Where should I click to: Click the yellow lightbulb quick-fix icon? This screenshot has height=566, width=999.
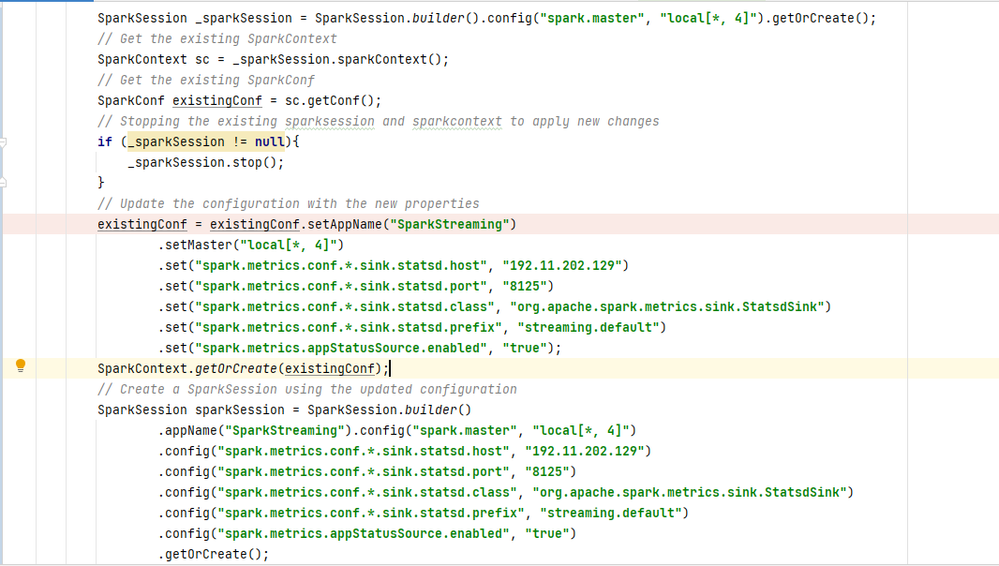19,367
